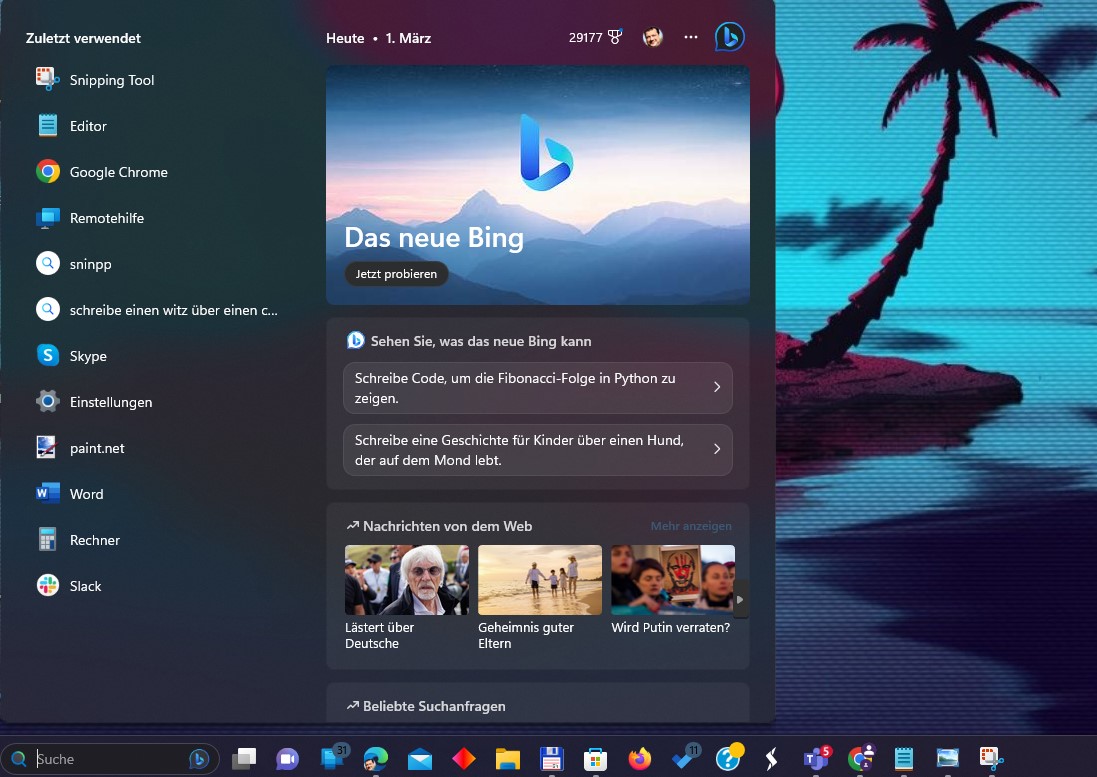Click 'Mehr anzeigen' next to Nachrichten
The image size is (1097, 777).
[691, 526]
